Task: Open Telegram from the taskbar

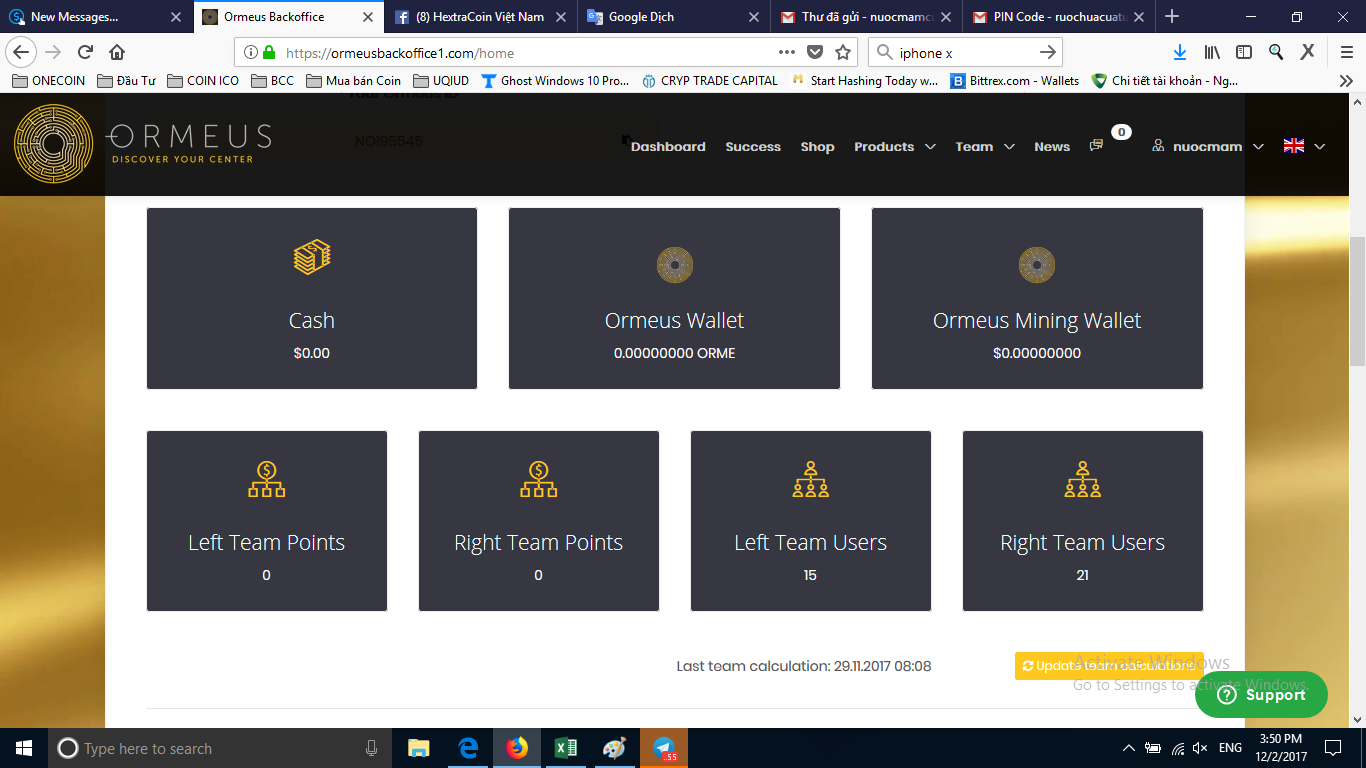Action: (x=664, y=748)
